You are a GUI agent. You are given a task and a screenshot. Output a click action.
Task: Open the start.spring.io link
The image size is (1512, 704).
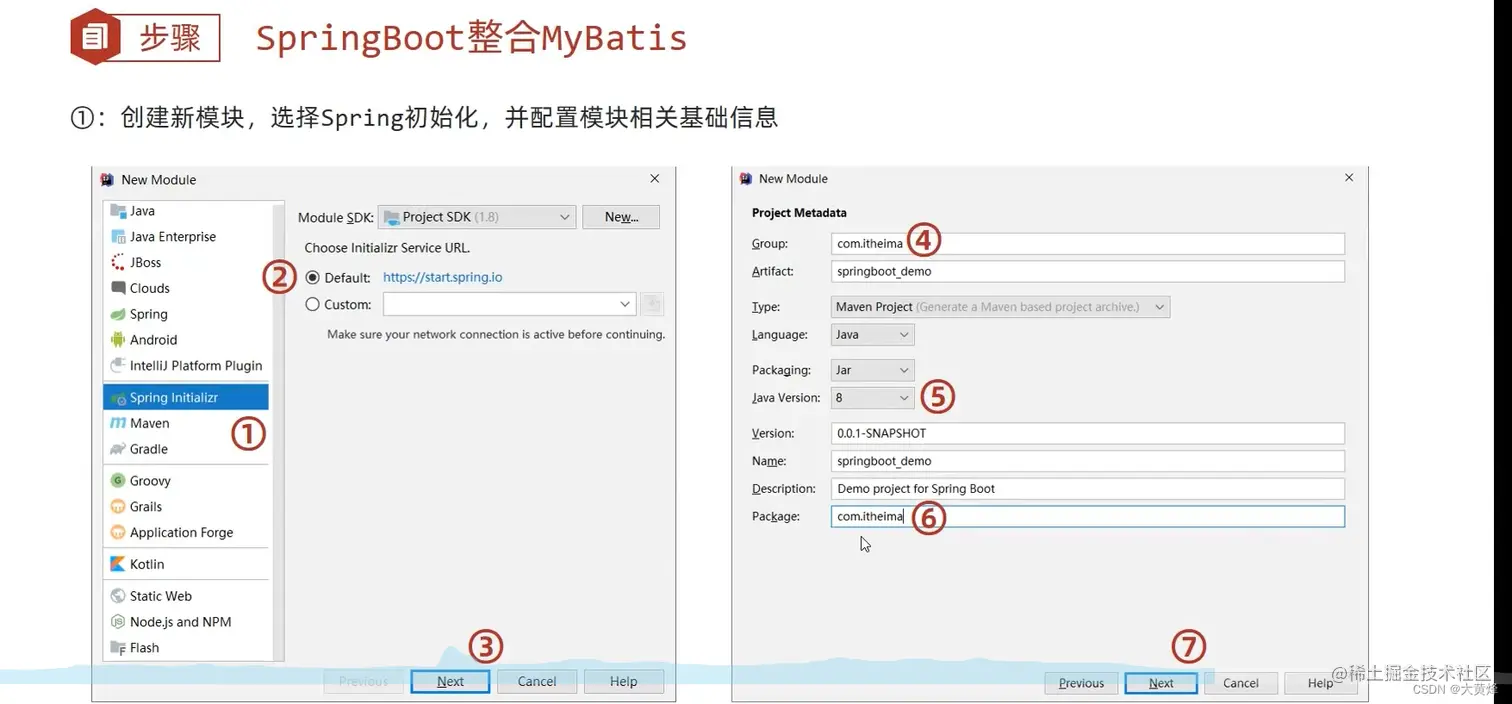pos(443,277)
